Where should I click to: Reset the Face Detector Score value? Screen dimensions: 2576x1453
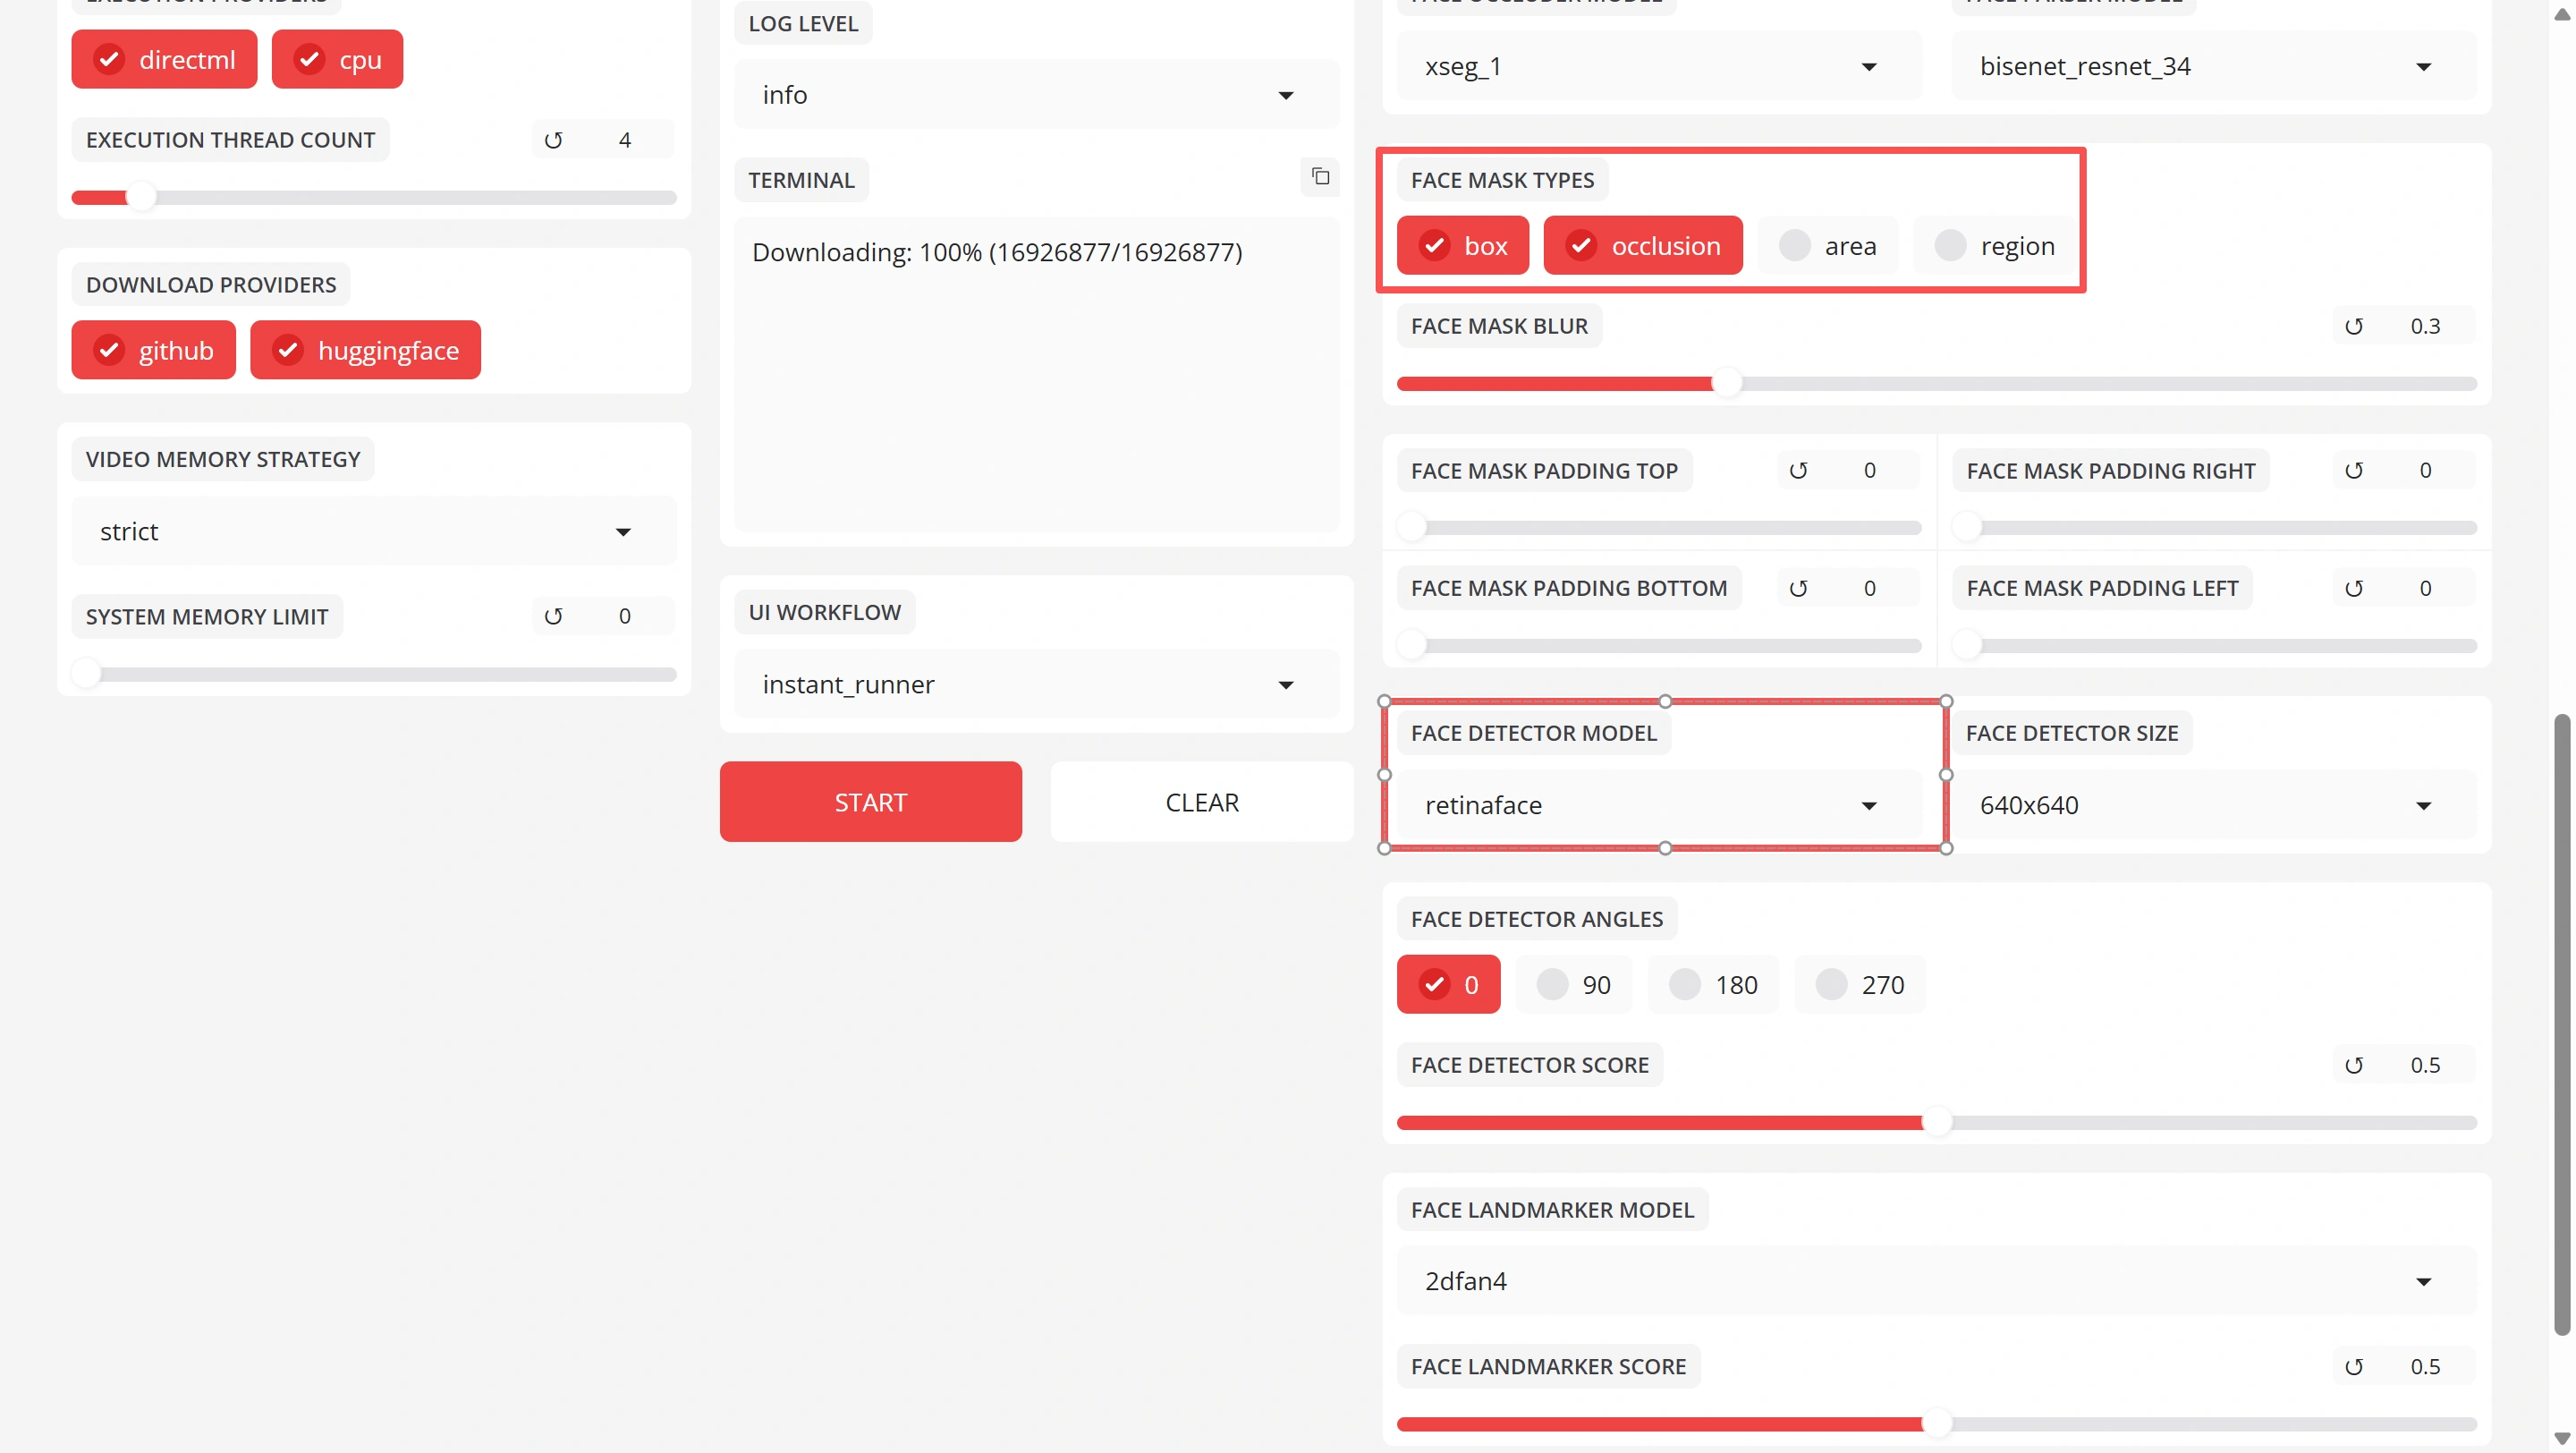tap(2354, 1065)
